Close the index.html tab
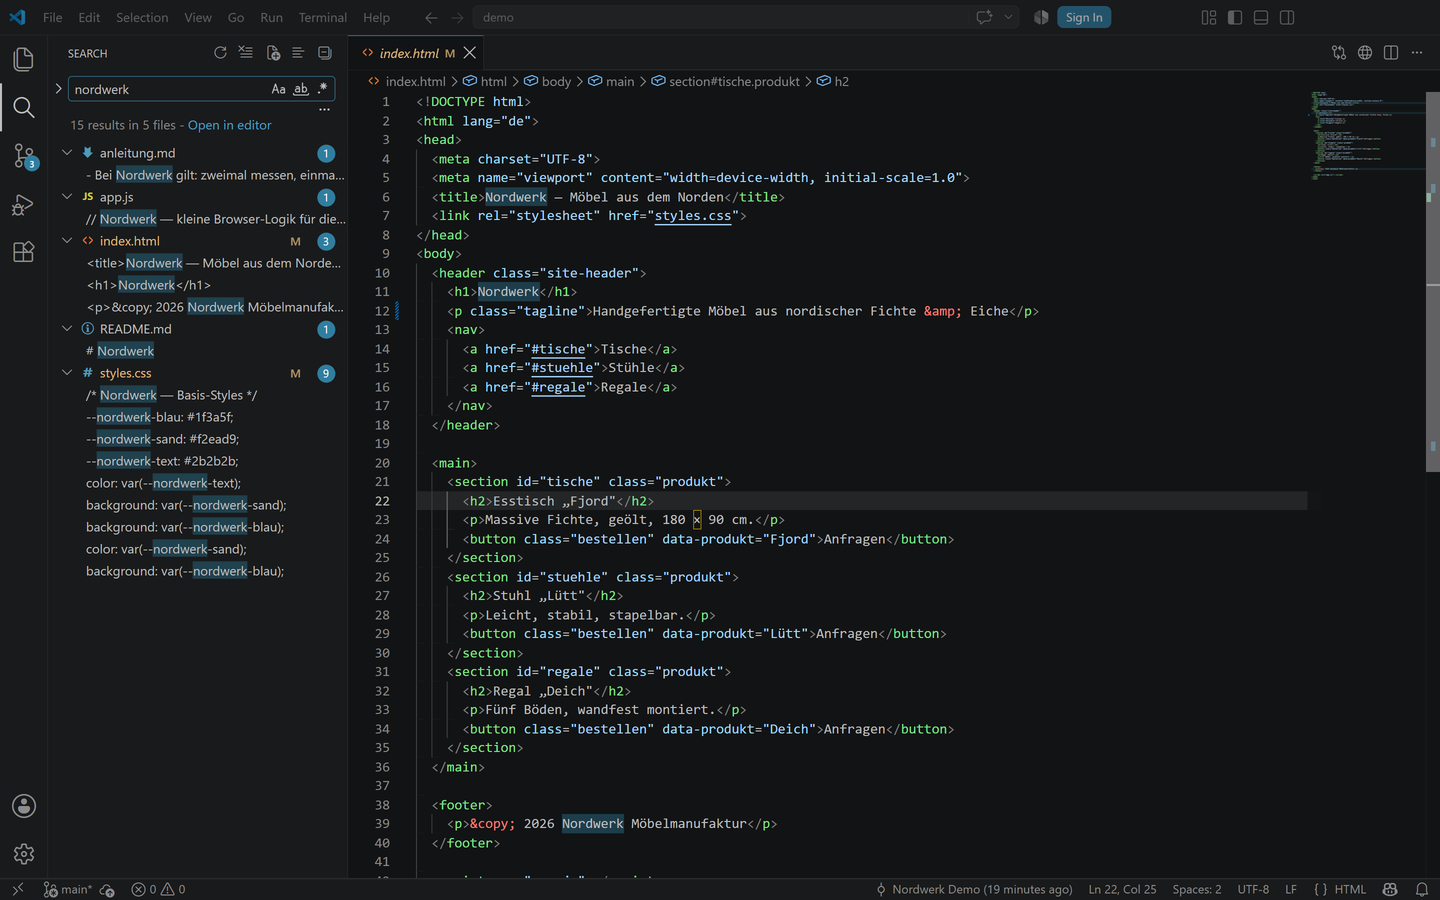The image size is (1440, 900). coord(470,53)
